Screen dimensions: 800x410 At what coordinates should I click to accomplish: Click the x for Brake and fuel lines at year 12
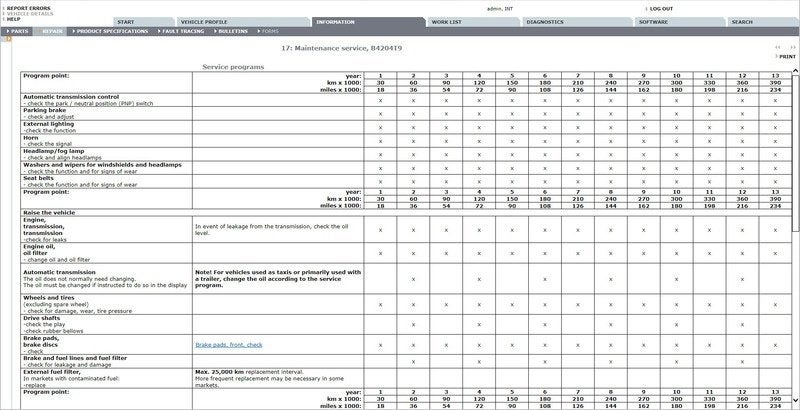(742, 362)
